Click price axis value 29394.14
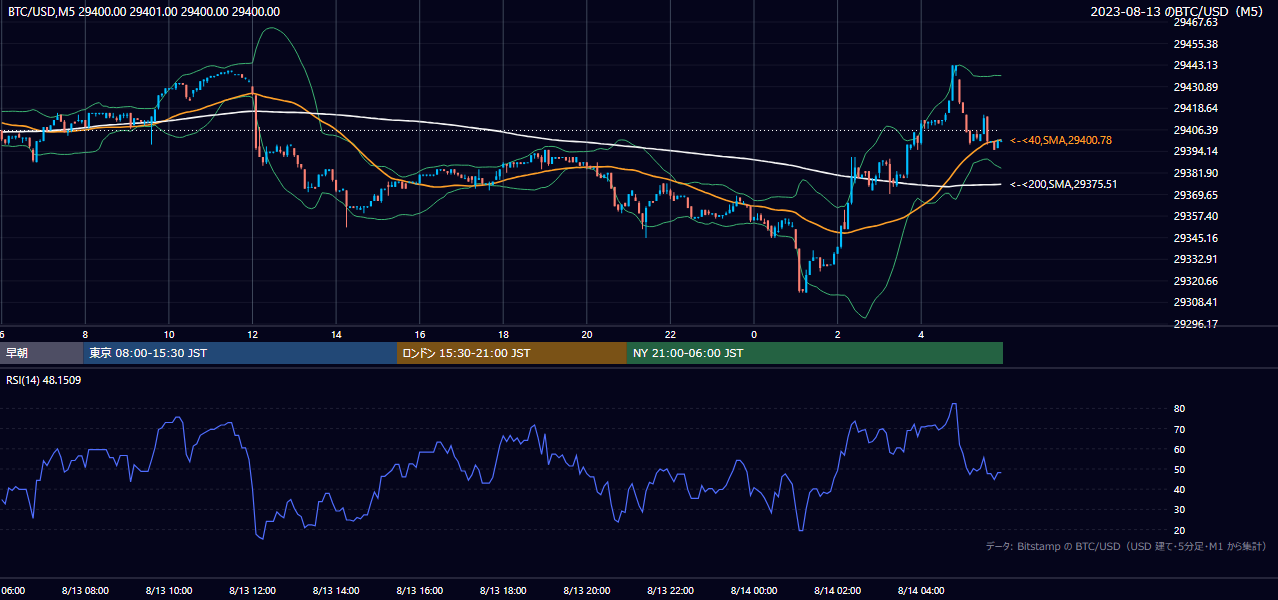This screenshot has height=600, width=1278. (x=1195, y=151)
